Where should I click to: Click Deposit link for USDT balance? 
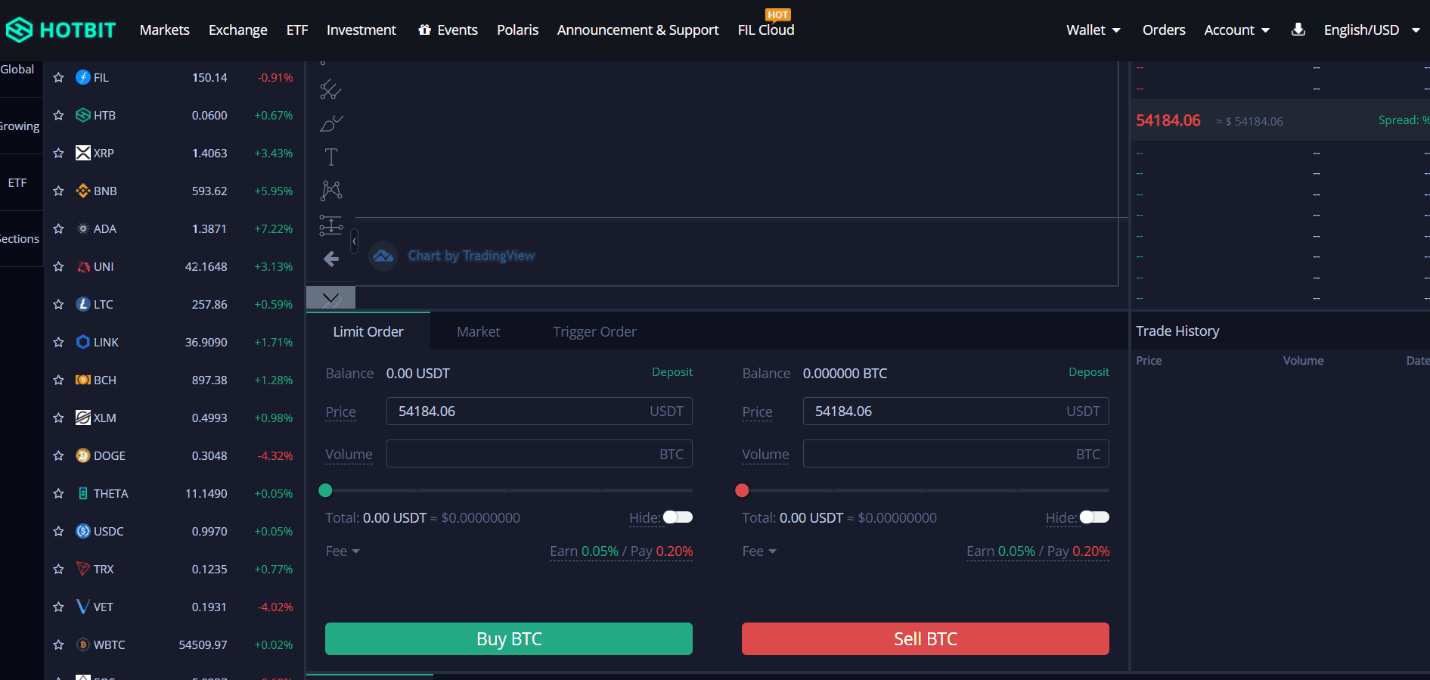(672, 372)
